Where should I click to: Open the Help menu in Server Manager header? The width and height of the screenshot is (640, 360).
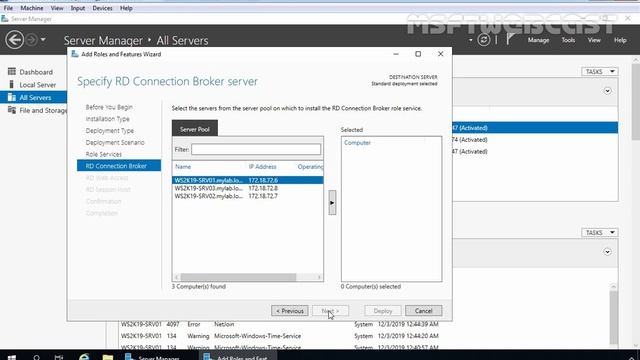point(620,40)
